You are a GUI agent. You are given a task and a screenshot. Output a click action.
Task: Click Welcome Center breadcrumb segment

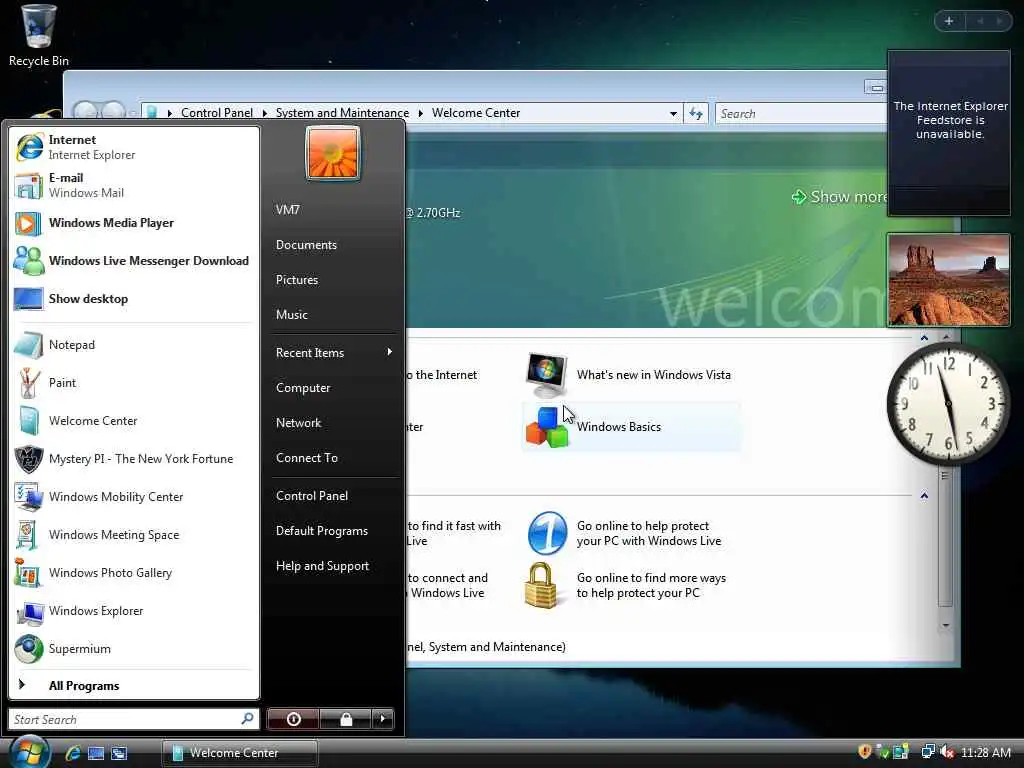tap(476, 113)
